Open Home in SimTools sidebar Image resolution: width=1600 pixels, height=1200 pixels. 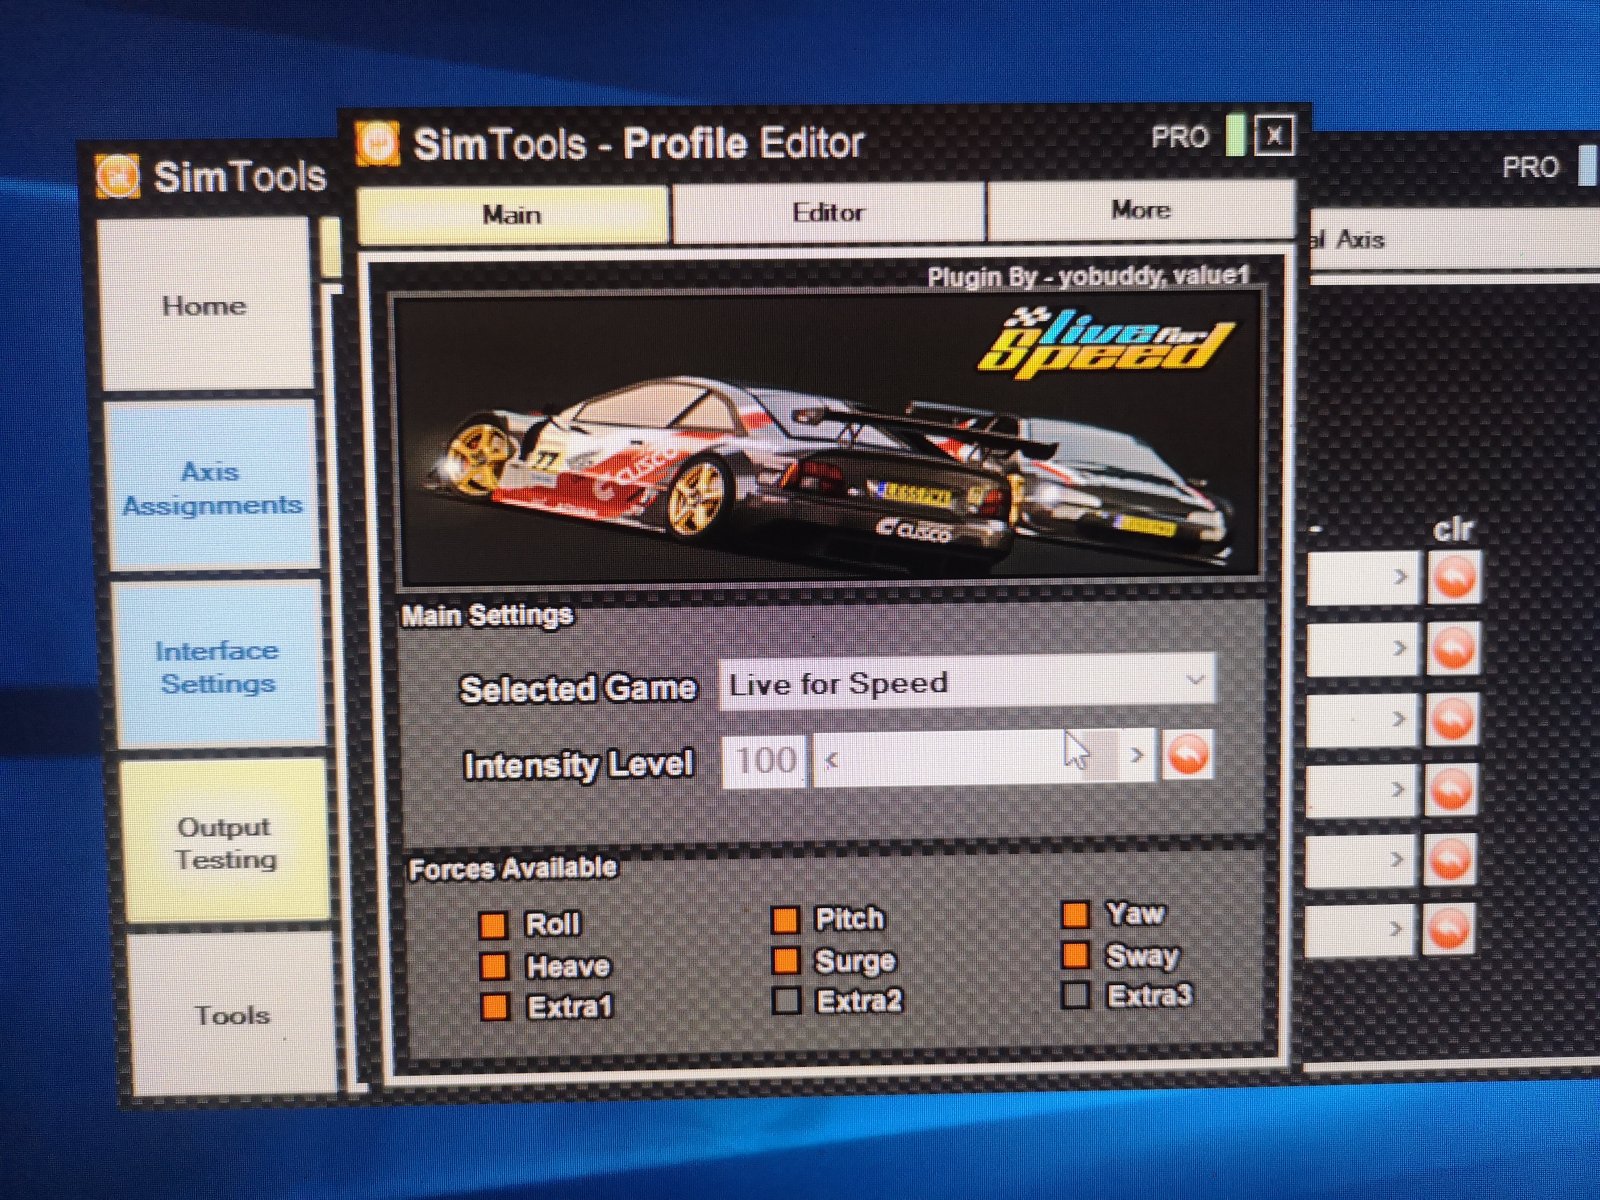[x=205, y=305]
